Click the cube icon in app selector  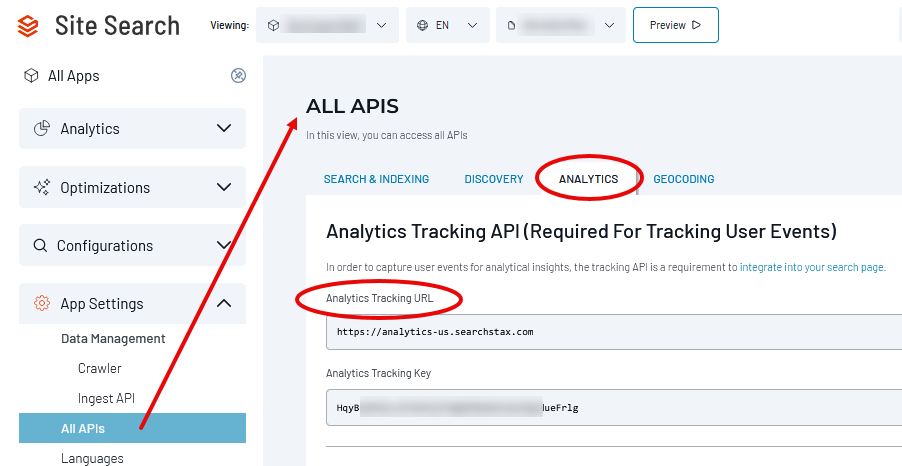pos(273,25)
